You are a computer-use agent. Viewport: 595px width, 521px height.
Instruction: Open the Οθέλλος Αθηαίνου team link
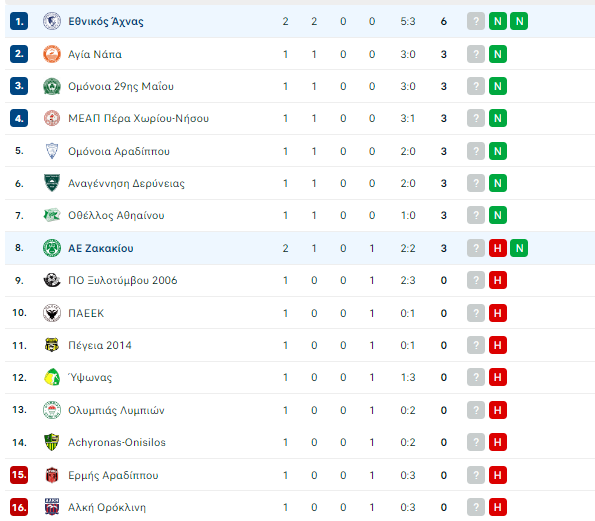pos(116,216)
